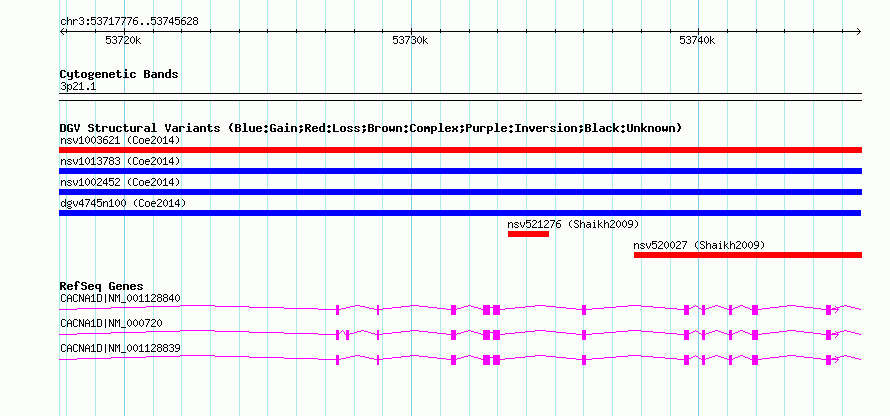Select the red nsv520027 loss bar
This screenshot has height=416, width=890.
click(x=748, y=255)
